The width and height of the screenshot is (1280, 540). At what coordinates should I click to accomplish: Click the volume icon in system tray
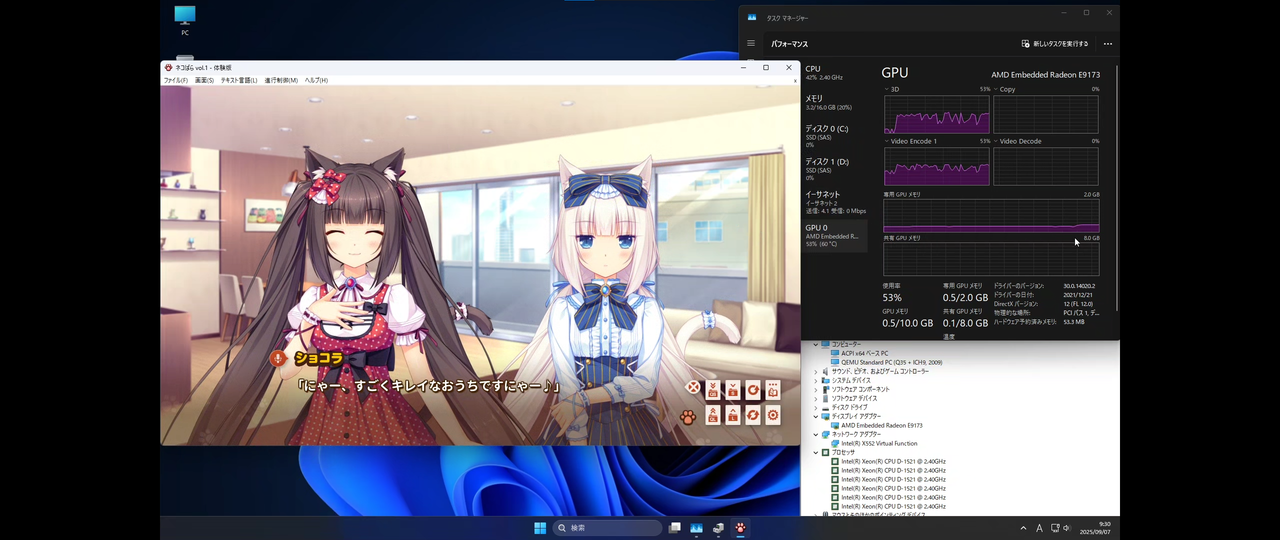(x=1067, y=528)
